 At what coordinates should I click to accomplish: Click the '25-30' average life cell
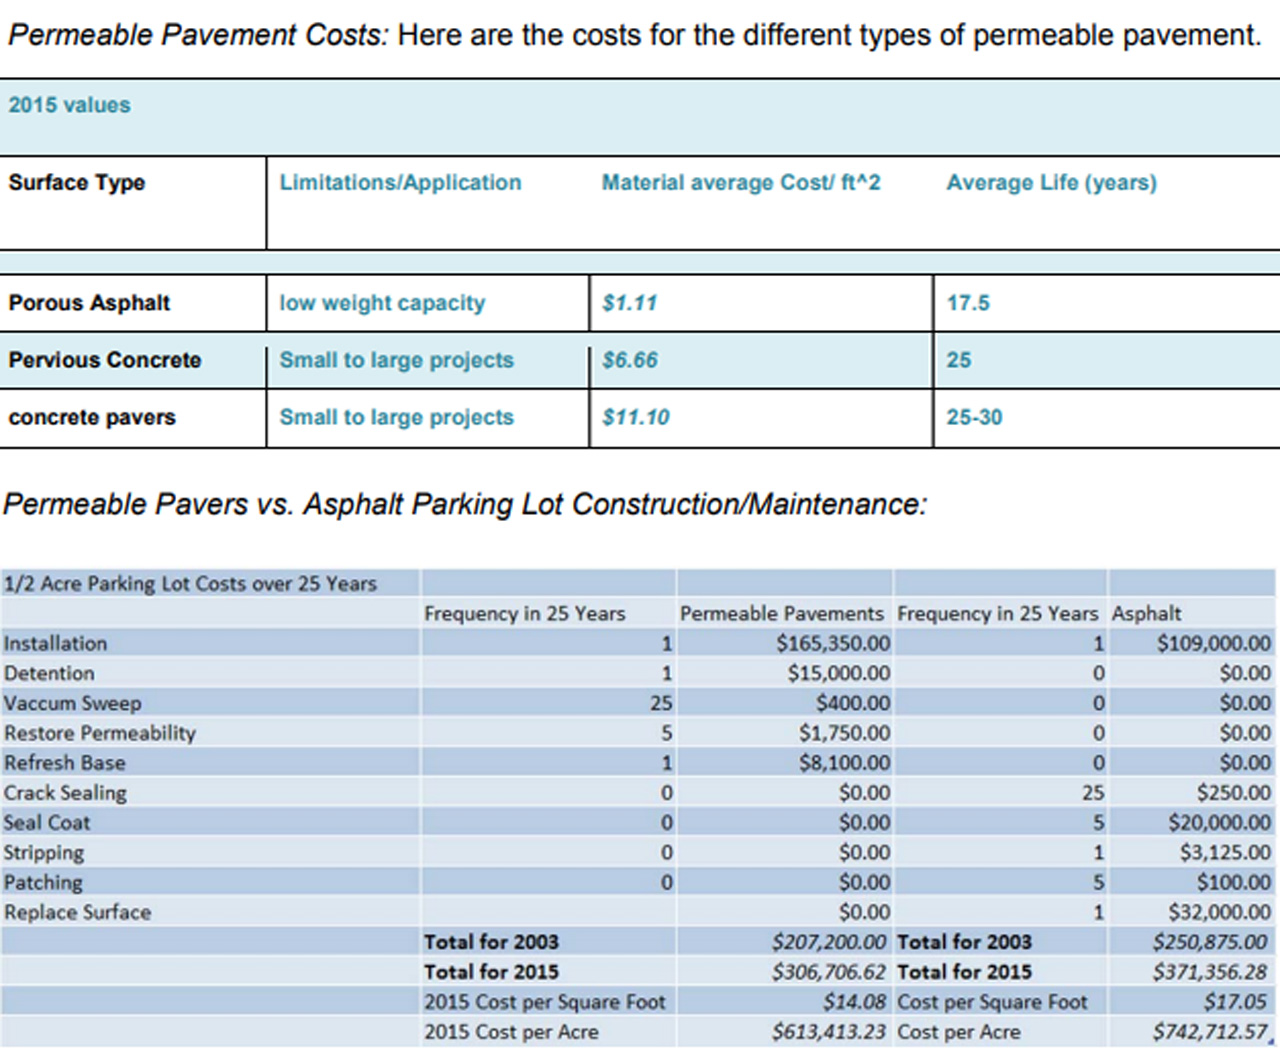(x=974, y=417)
